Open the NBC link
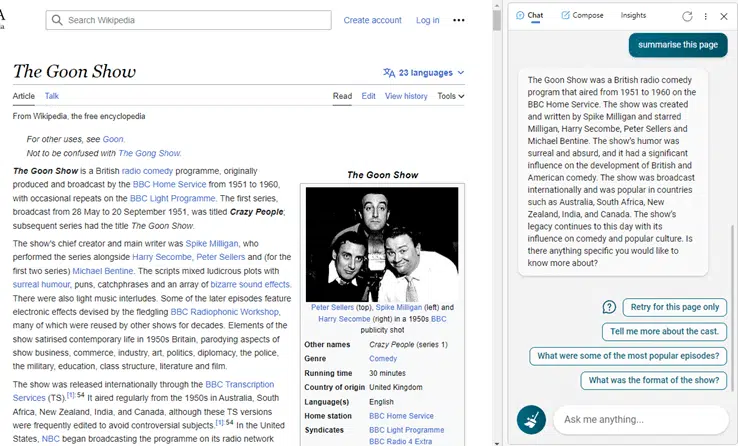 coord(50,439)
